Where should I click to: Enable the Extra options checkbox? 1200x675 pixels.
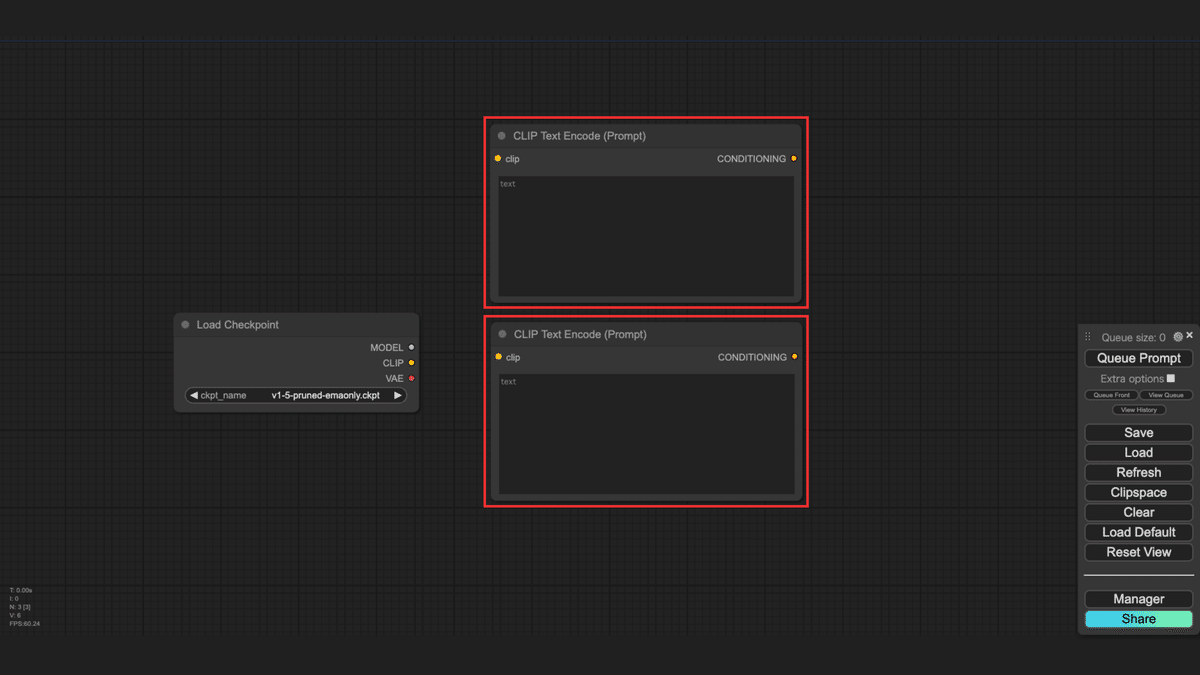coord(1171,379)
